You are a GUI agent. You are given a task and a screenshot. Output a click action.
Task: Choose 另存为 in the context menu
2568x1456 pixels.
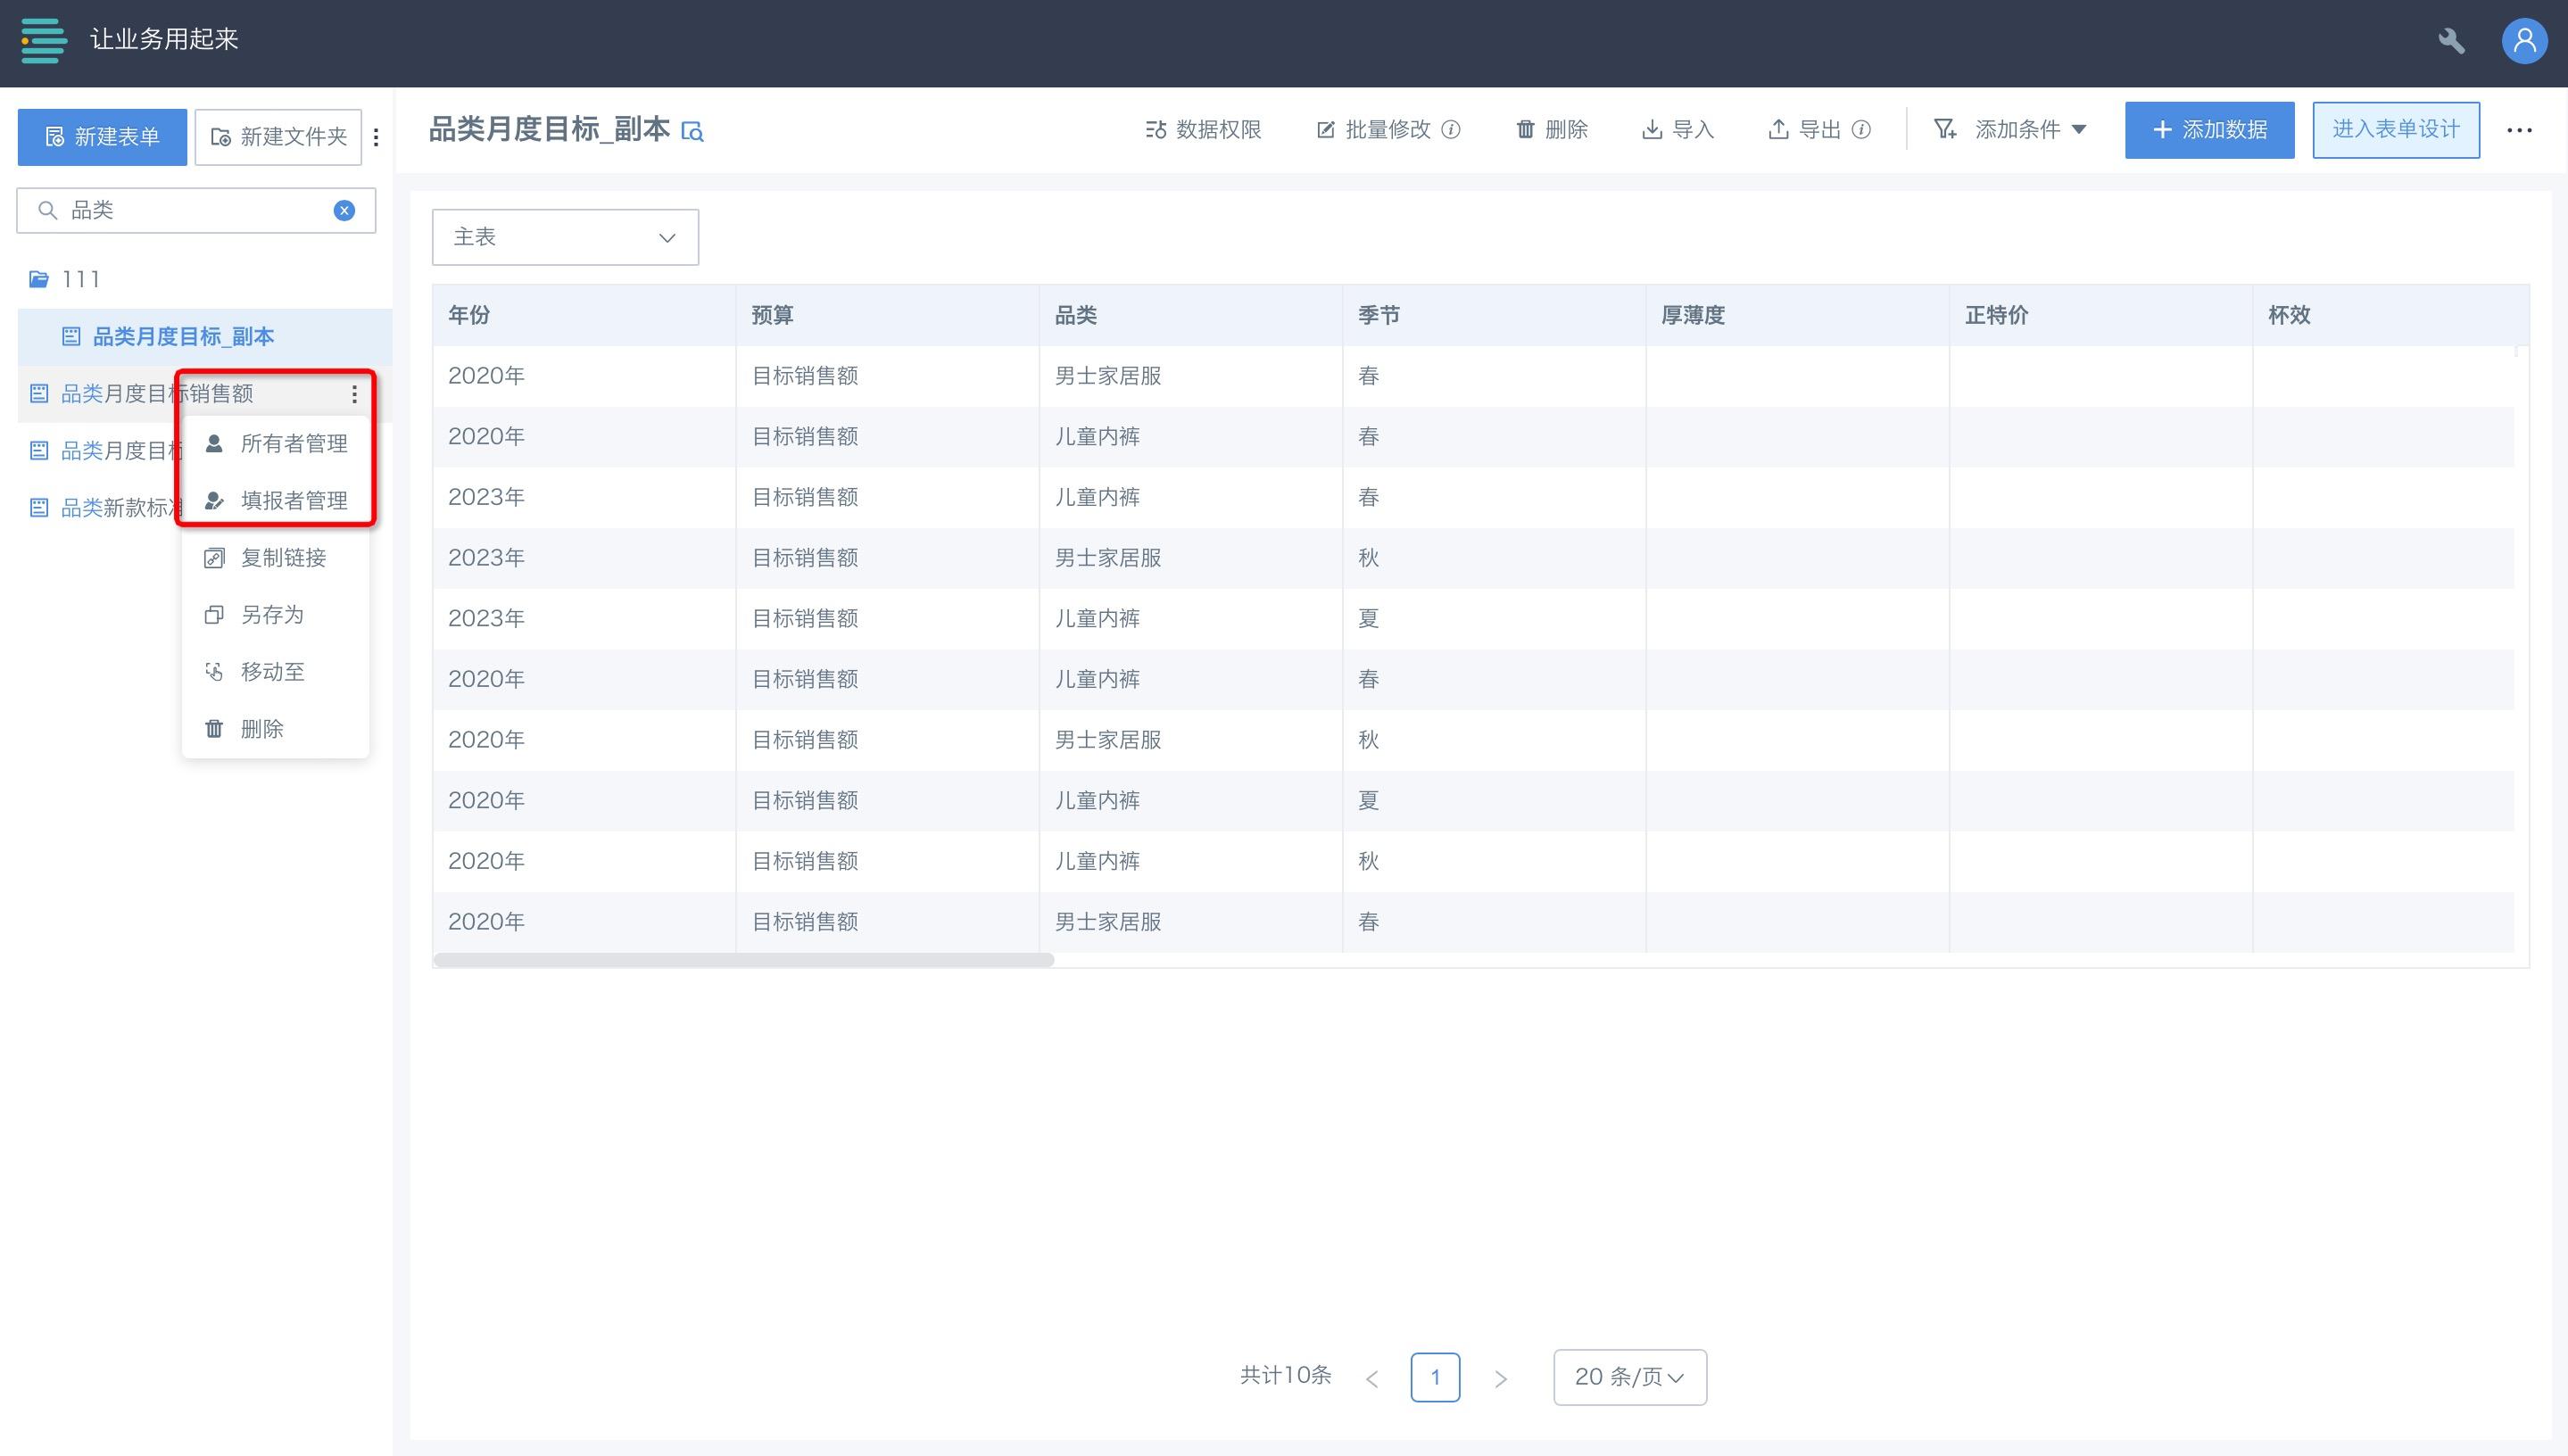pos(272,614)
